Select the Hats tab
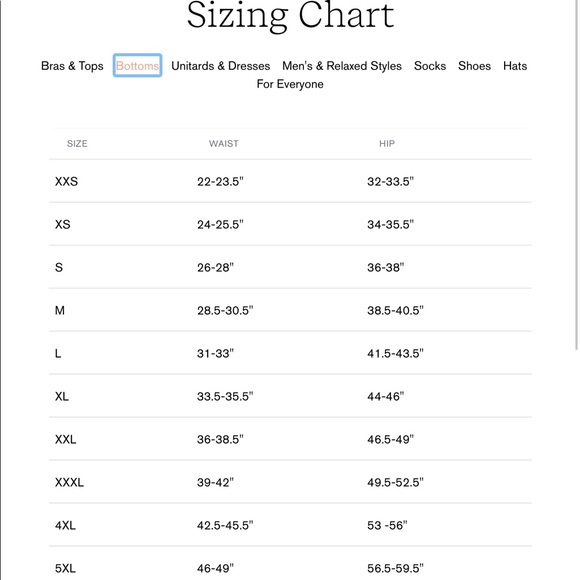Image resolution: width=580 pixels, height=580 pixels. pyautogui.click(x=515, y=66)
